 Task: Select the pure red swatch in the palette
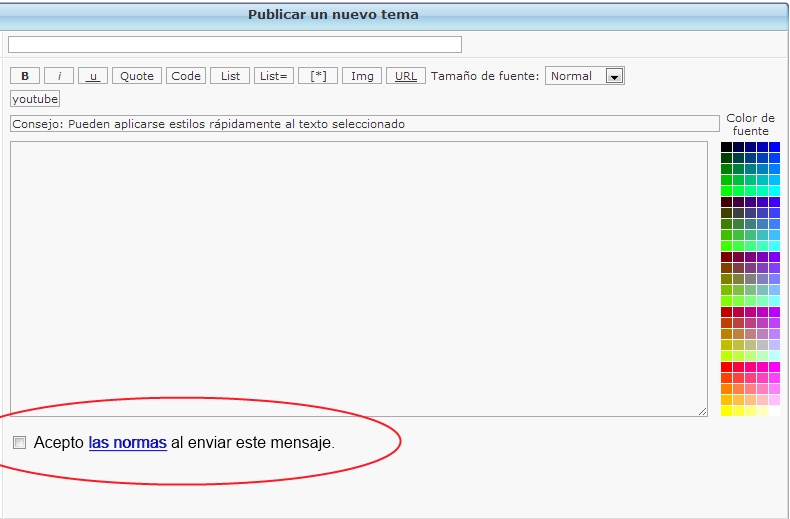[727, 367]
